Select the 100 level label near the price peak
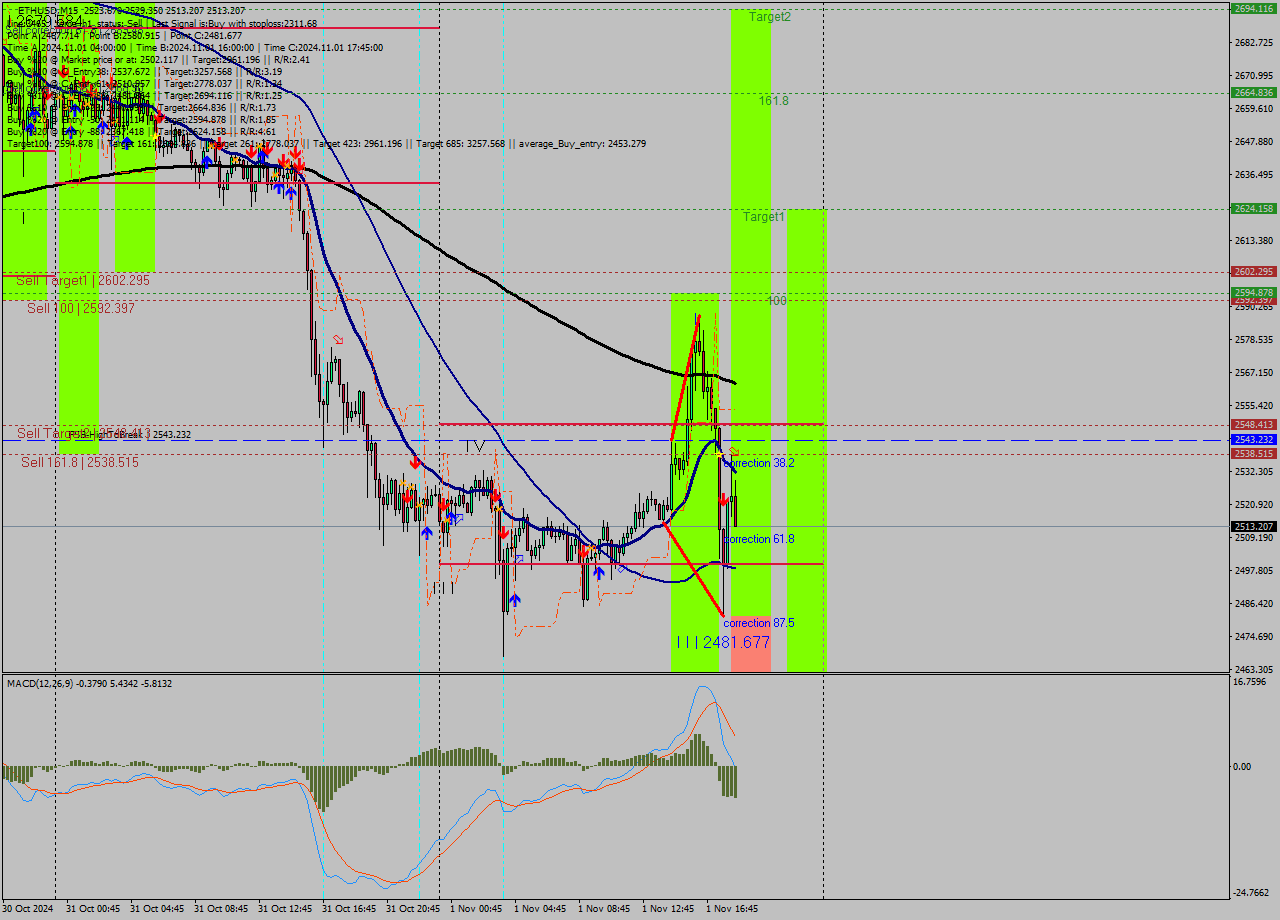This screenshot has height=920, width=1280. (x=777, y=301)
